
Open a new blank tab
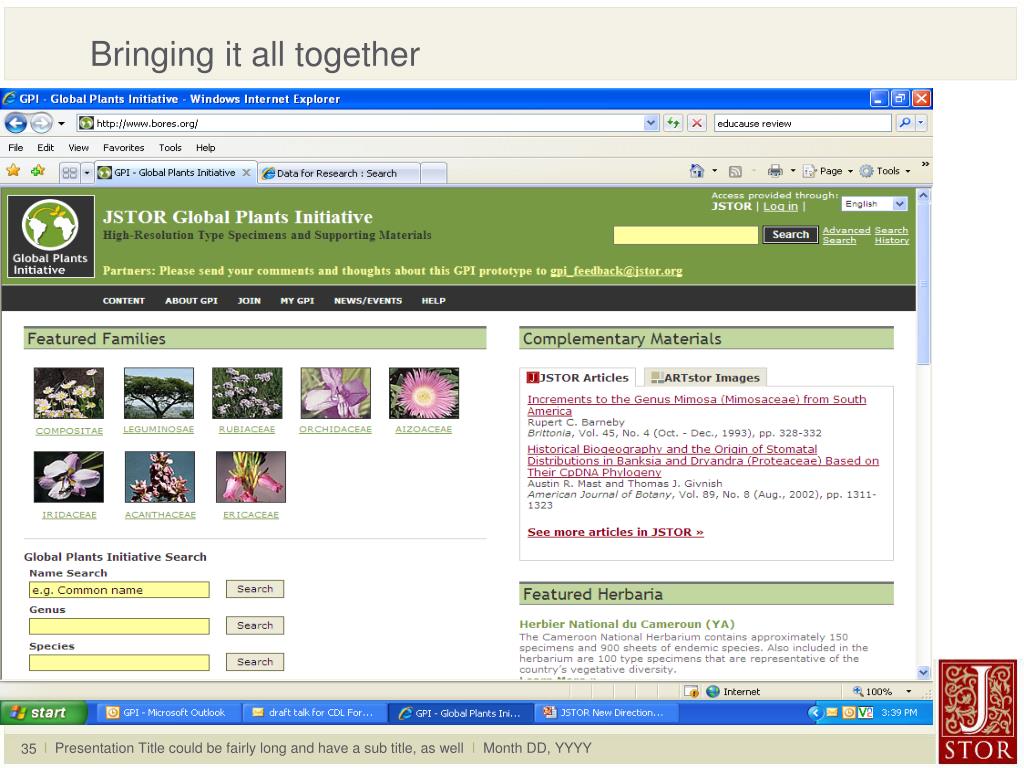[434, 173]
